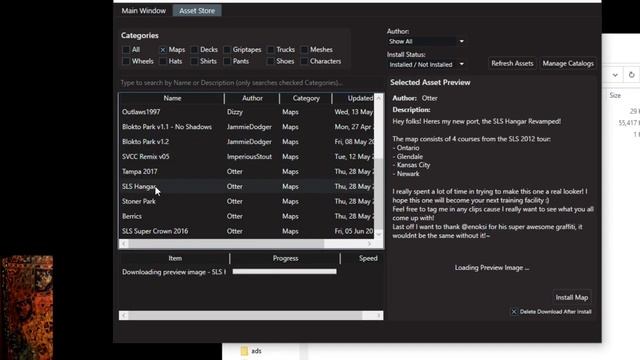
Task: Tick the Trucks category checkbox
Action: tap(271, 49)
